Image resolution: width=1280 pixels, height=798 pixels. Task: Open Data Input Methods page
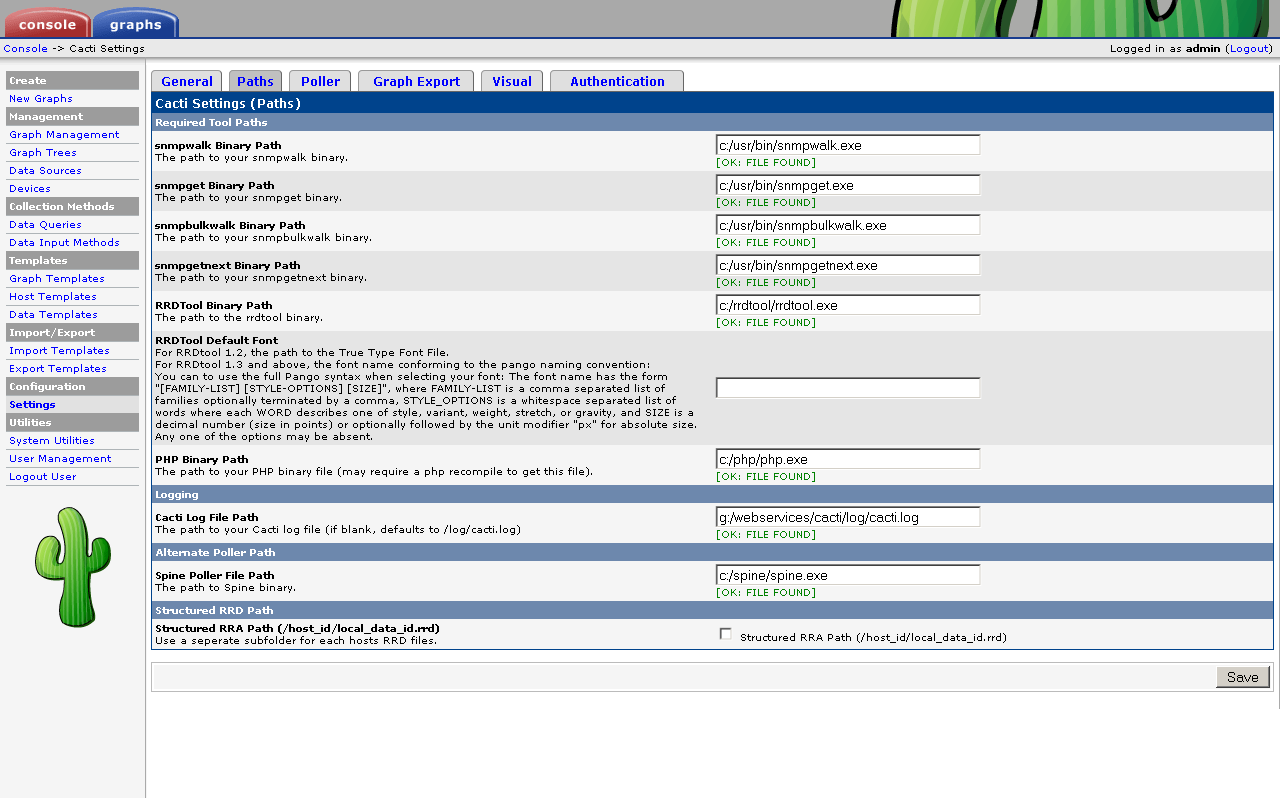[x=64, y=243]
